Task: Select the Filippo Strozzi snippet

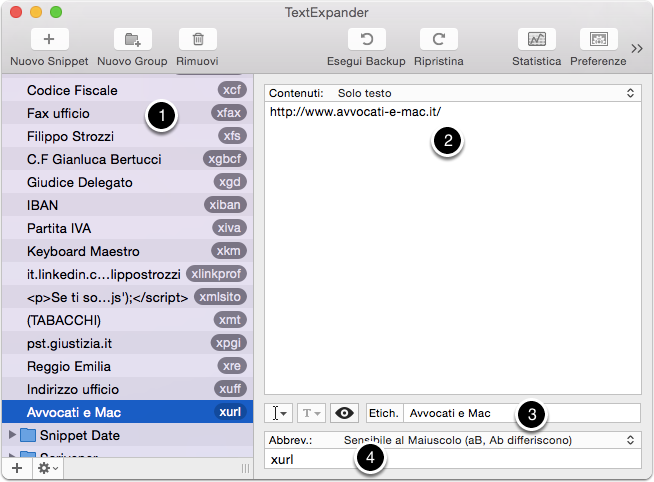Action: tap(127, 136)
